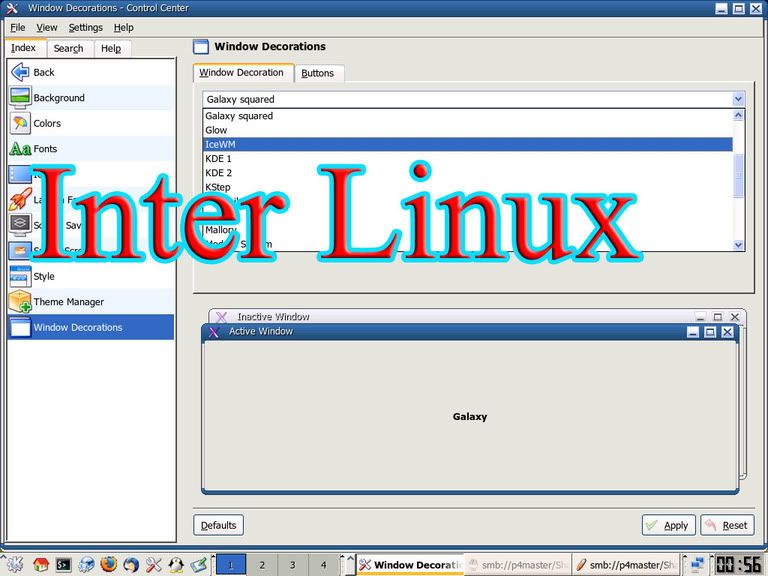The image size is (768, 576).
Task: Switch to the Help sidebar tab
Action: pos(111,48)
